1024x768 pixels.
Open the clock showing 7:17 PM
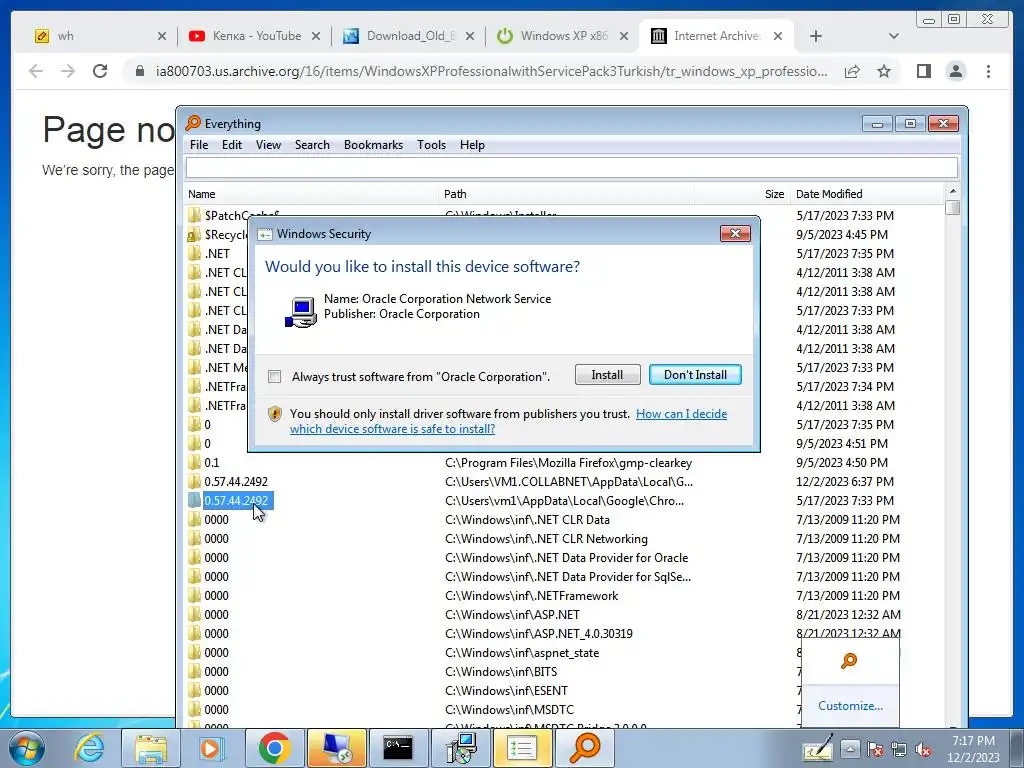[973, 749]
